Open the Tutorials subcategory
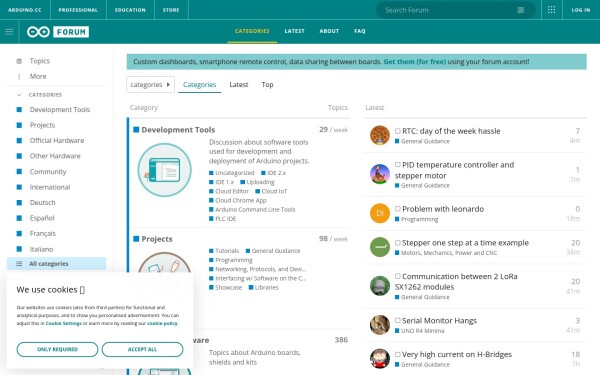The height and width of the screenshot is (375, 600). 227,251
